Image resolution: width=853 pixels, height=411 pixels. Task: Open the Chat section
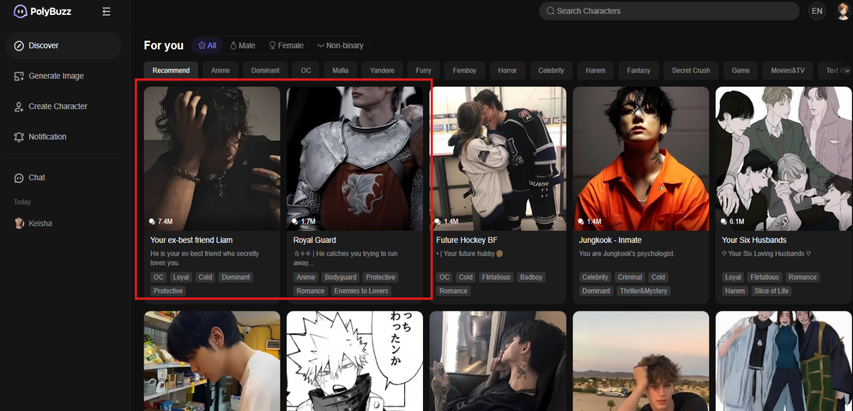point(36,178)
